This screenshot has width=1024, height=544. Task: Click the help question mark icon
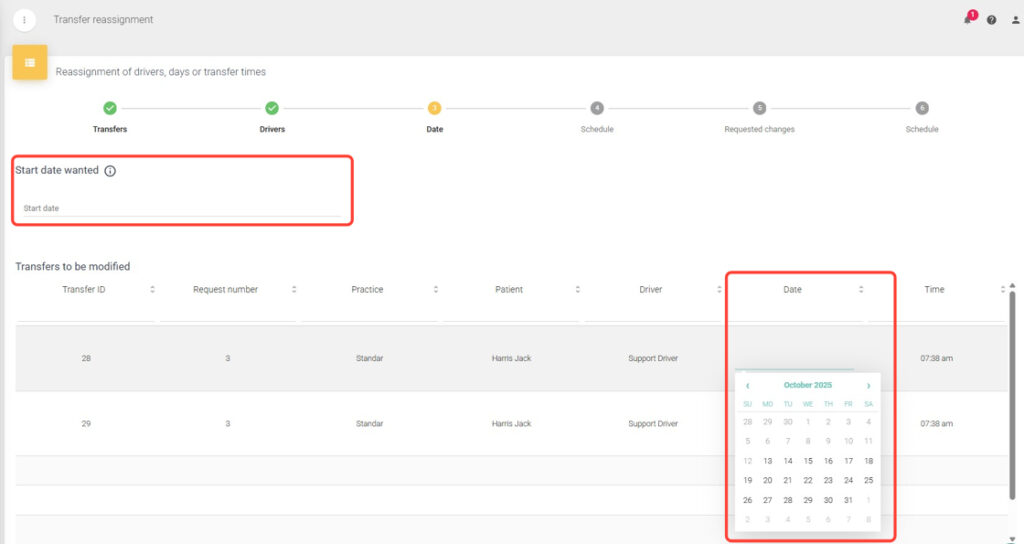[991, 20]
